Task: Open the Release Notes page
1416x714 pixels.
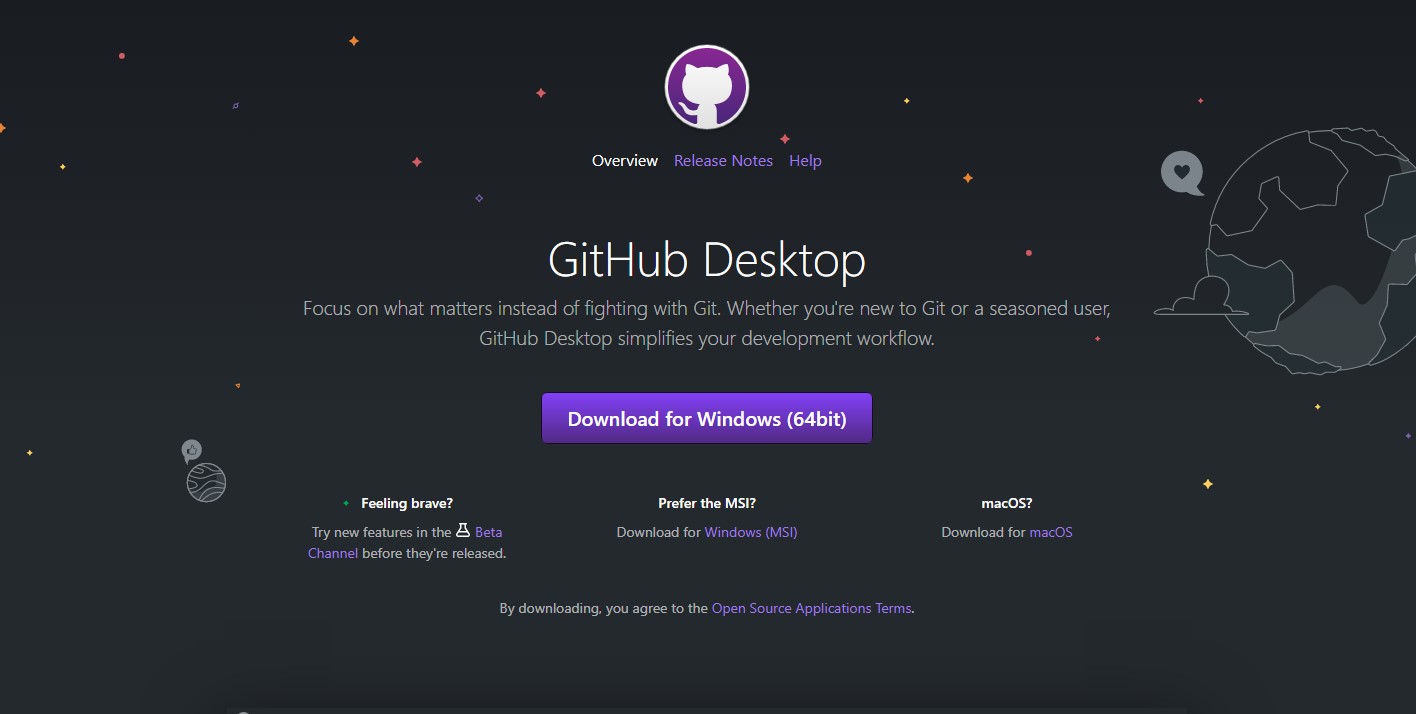Action: pos(723,161)
